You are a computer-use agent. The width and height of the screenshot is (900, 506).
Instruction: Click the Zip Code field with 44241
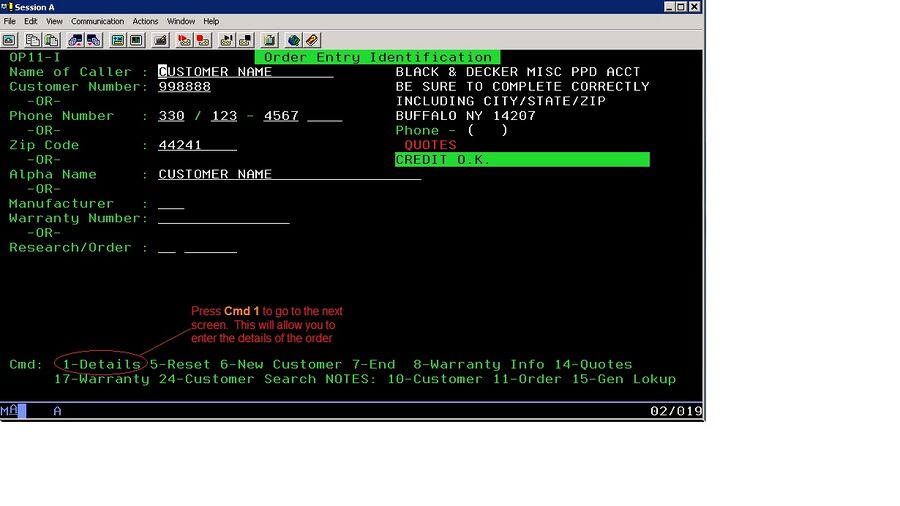[197, 145]
